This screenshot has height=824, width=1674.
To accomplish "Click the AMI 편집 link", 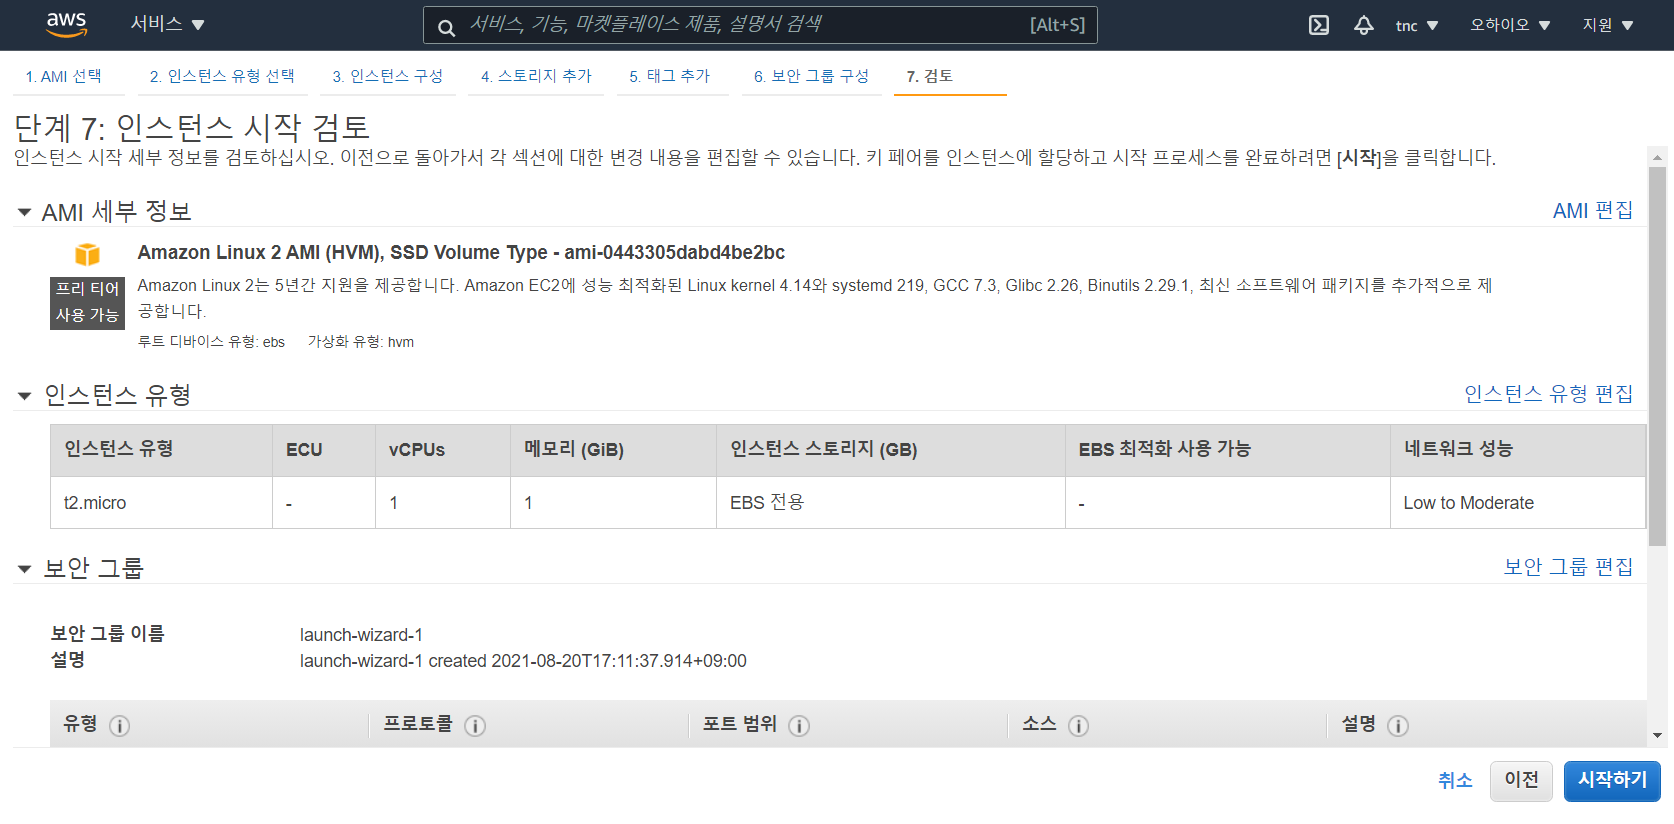I will pos(1592,211).
